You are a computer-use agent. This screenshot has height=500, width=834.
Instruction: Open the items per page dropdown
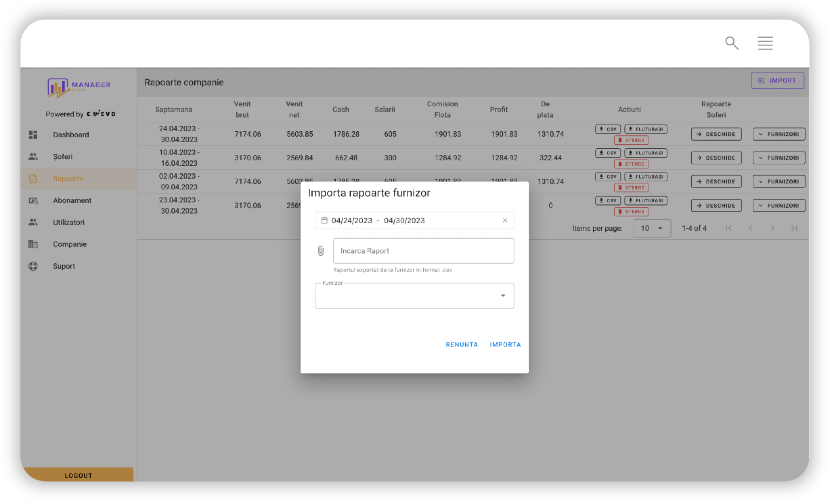click(x=652, y=228)
